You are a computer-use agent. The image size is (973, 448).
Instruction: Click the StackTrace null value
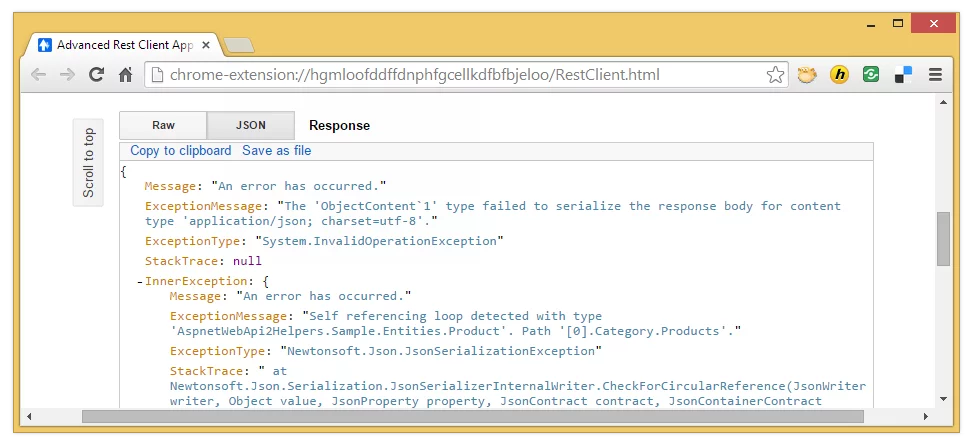(x=247, y=261)
